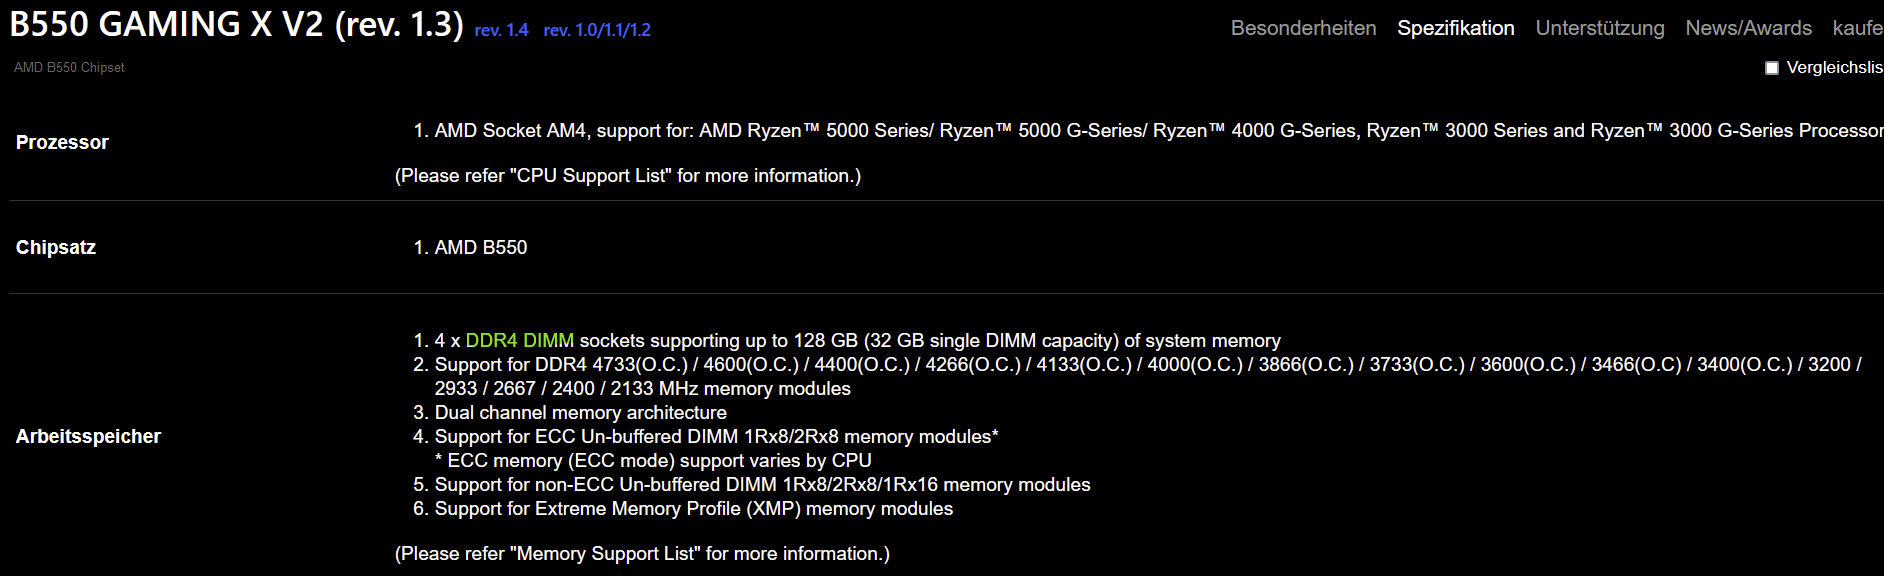Open the rev. 1.4 revision link
The image size is (1884, 576).
coord(501,30)
